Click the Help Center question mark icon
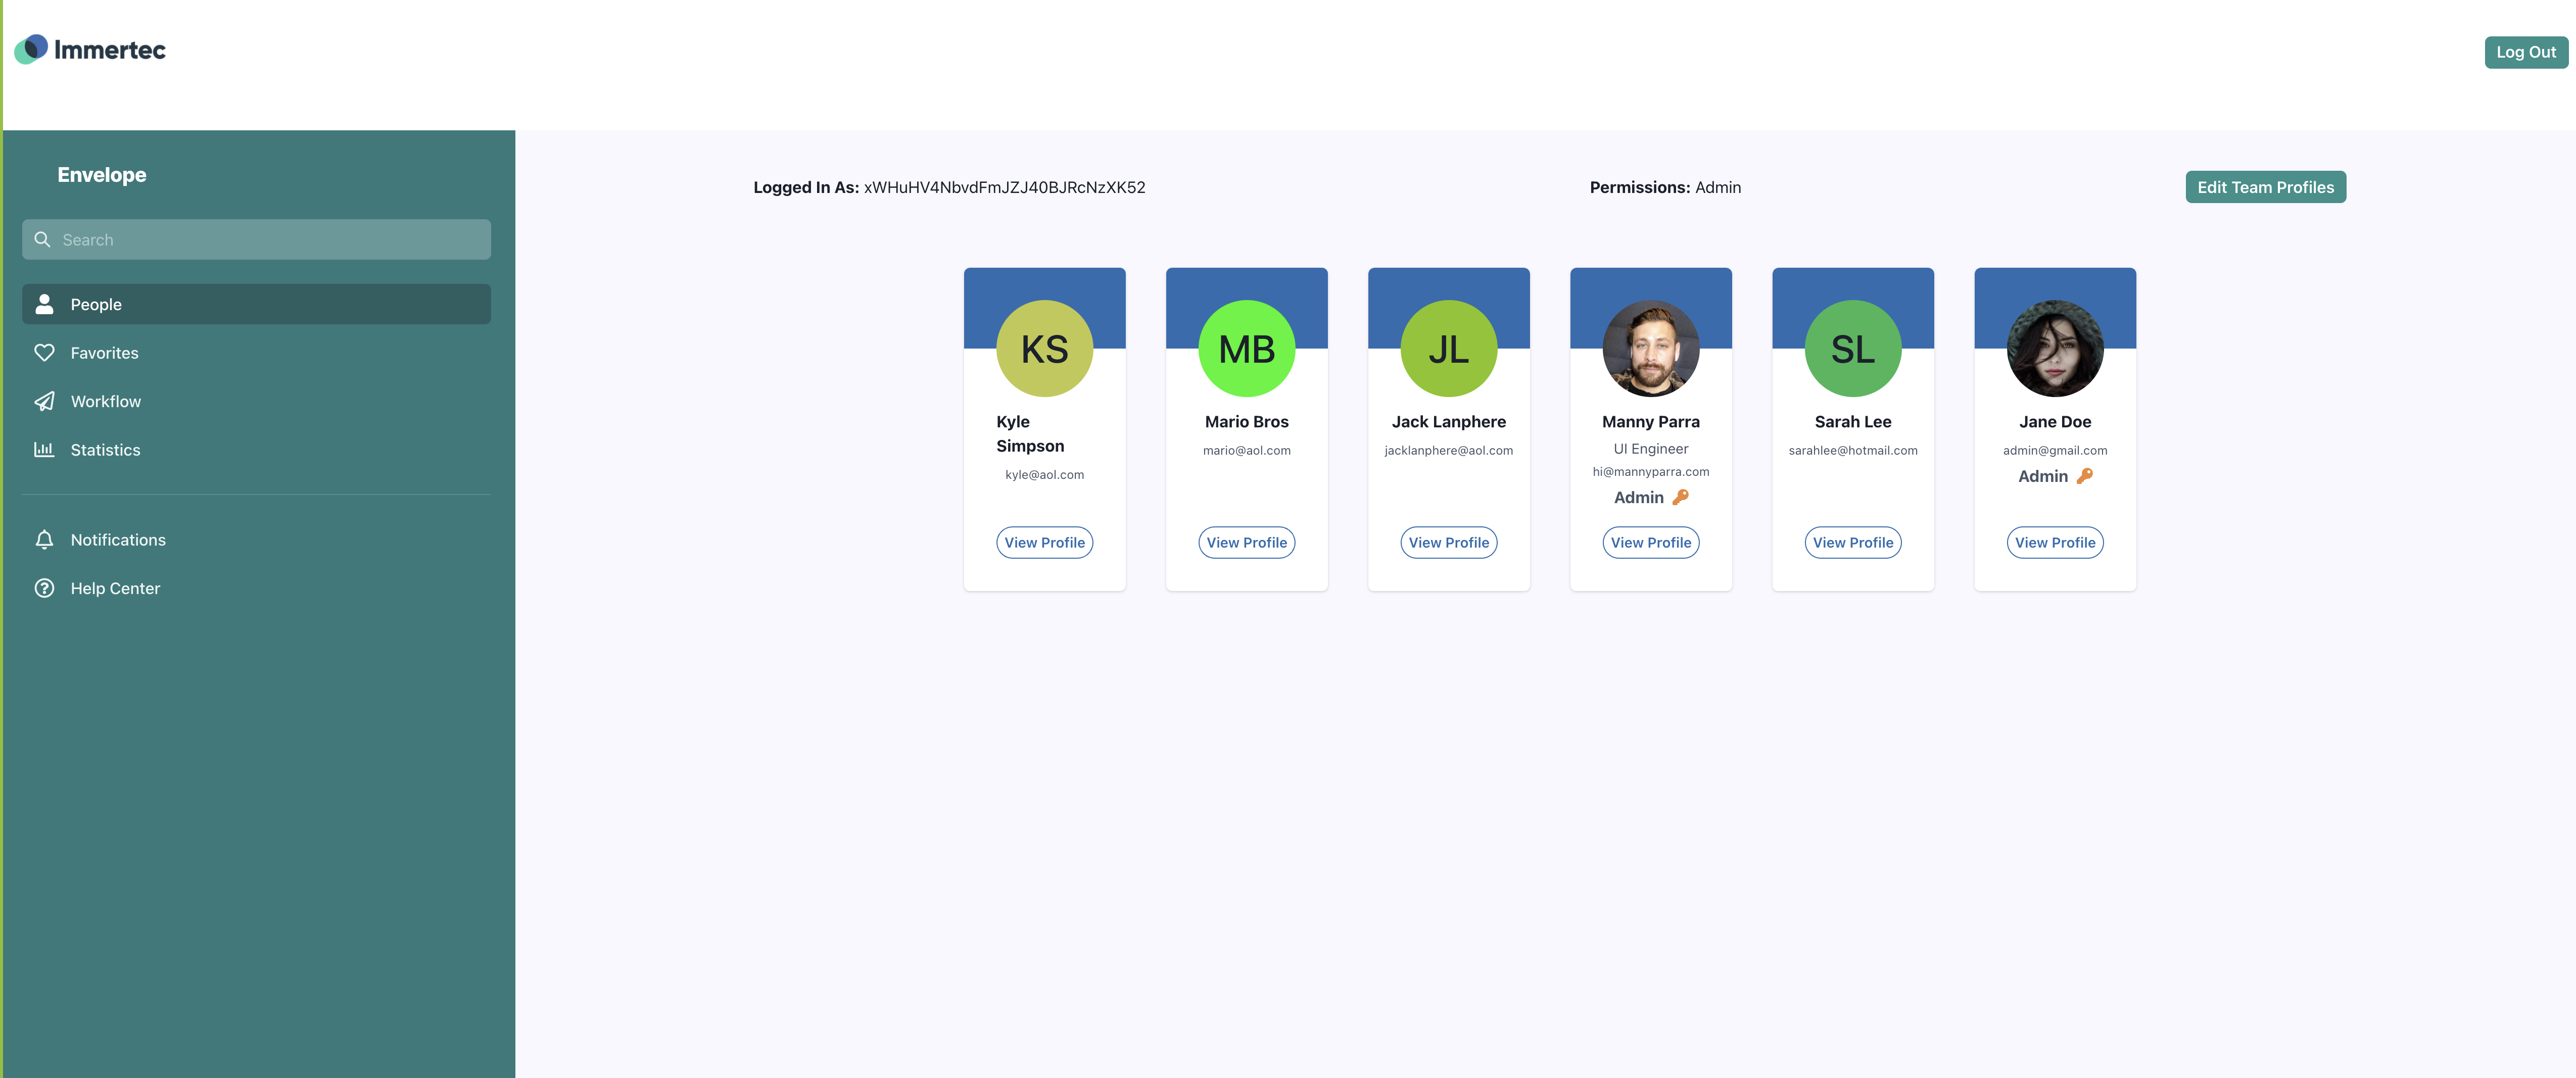The height and width of the screenshot is (1078, 2576). (44, 588)
